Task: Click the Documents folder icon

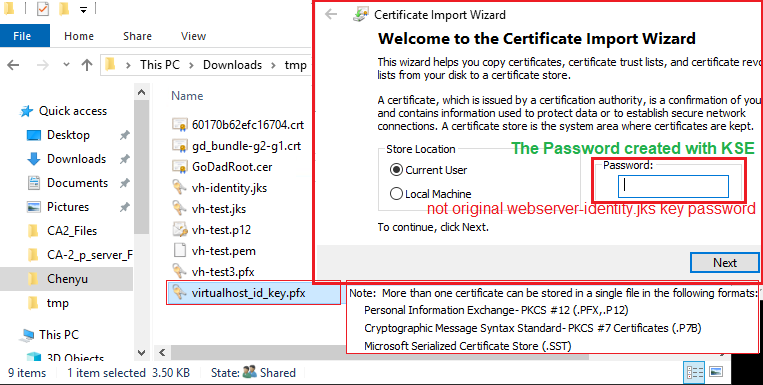Action: tap(34, 183)
